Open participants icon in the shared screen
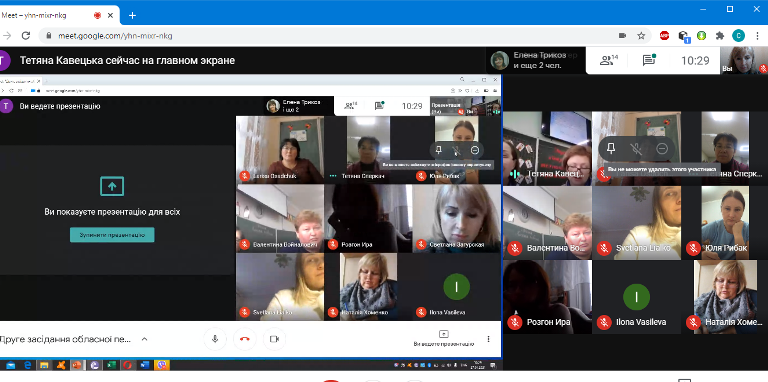Viewport: 768px width, 382px height. pyautogui.click(x=350, y=105)
